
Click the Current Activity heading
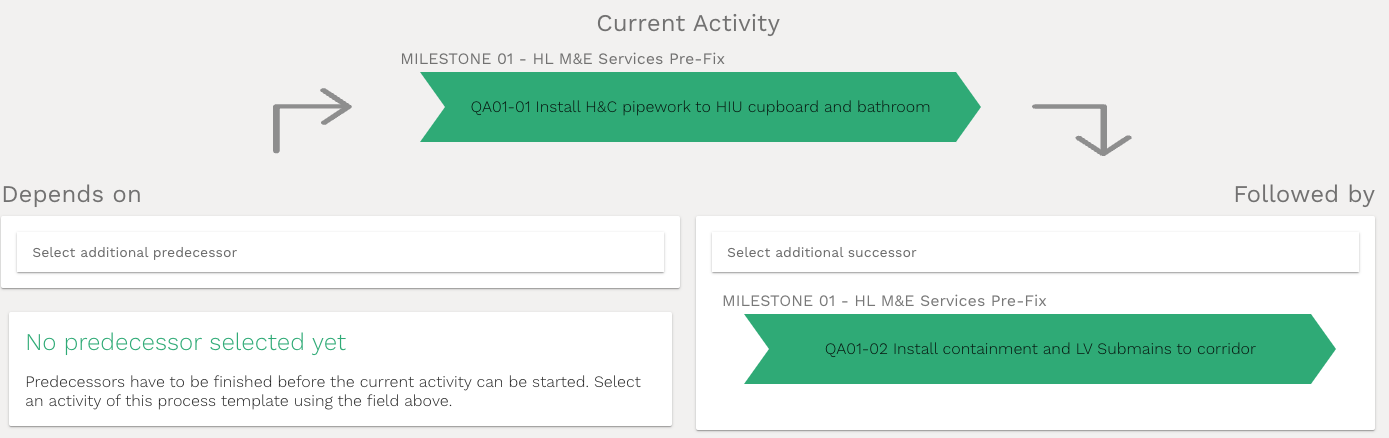click(x=688, y=23)
